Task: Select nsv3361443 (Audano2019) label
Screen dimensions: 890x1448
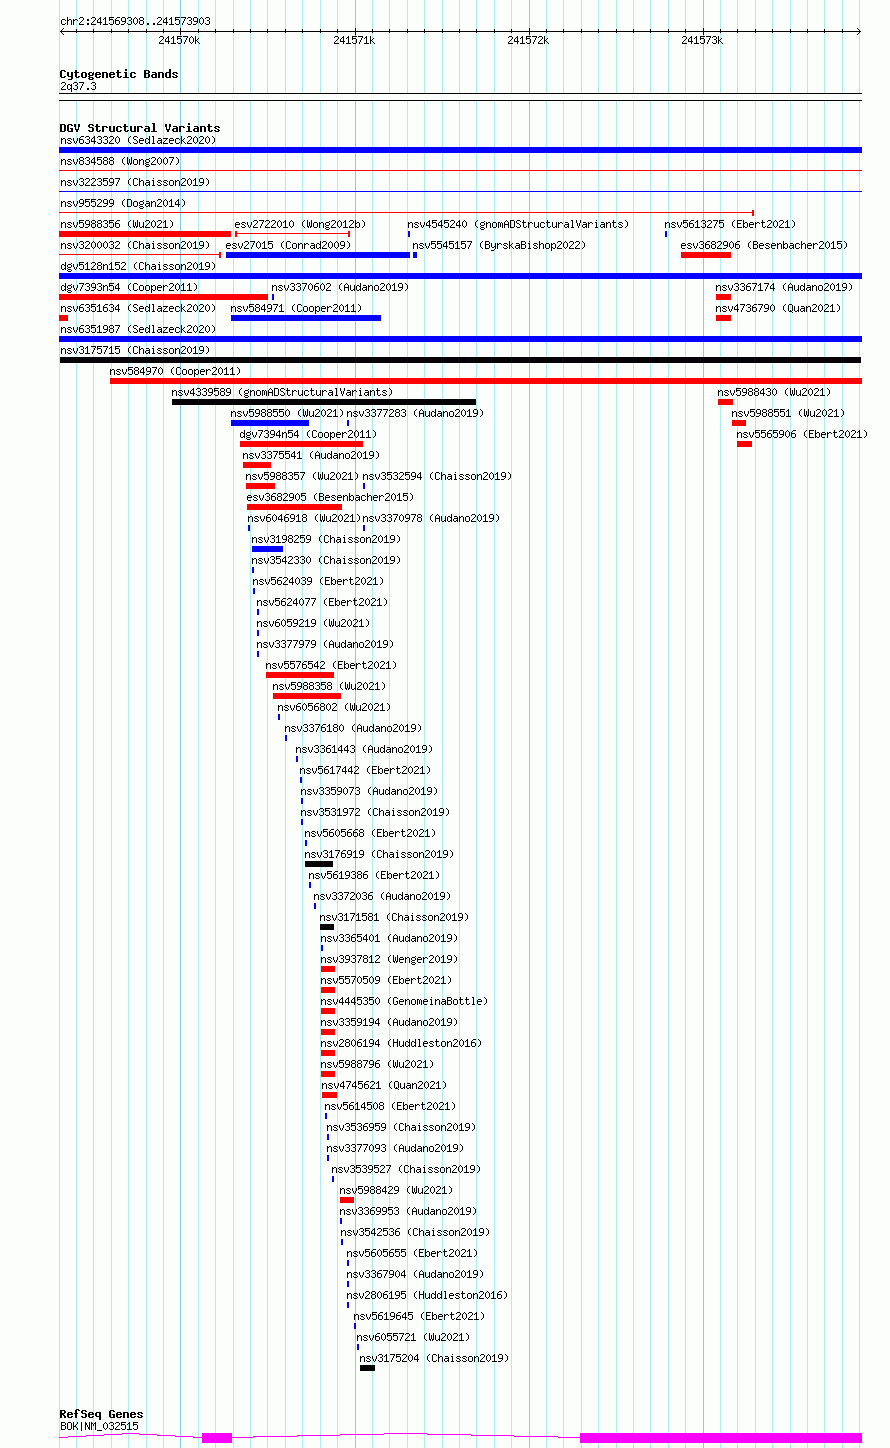Action: 364,750
